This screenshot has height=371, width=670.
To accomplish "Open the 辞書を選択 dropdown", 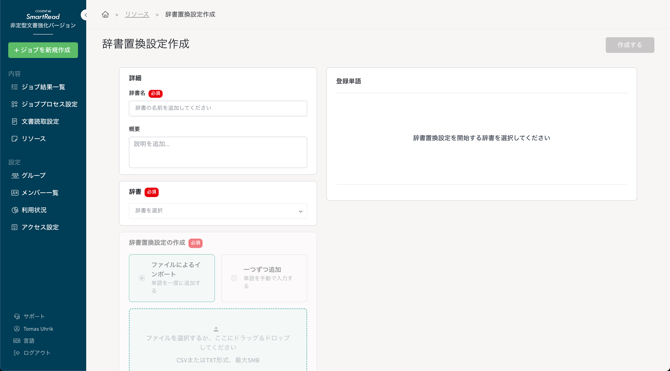I will (218, 211).
